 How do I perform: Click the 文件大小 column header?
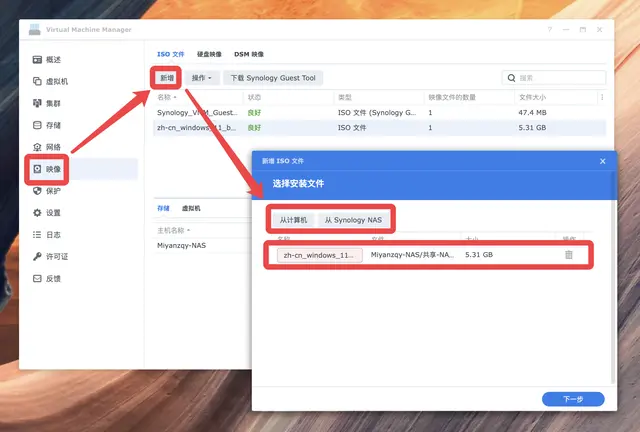pos(532,97)
